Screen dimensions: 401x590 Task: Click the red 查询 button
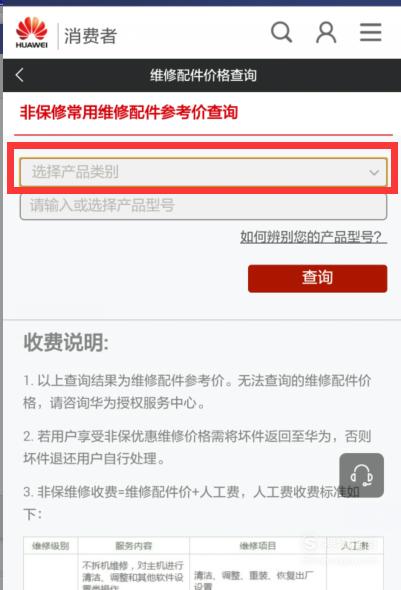[x=317, y=278]
